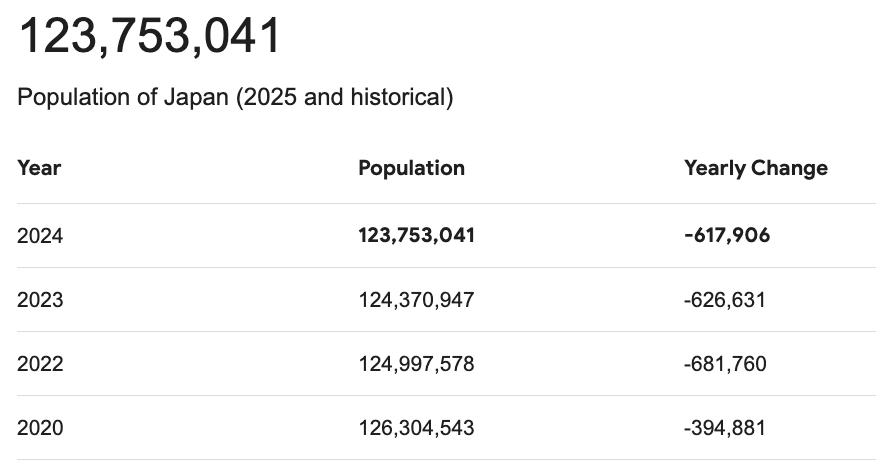
Task: Click the -626,631 yearly change value
Action: [725, 300]
